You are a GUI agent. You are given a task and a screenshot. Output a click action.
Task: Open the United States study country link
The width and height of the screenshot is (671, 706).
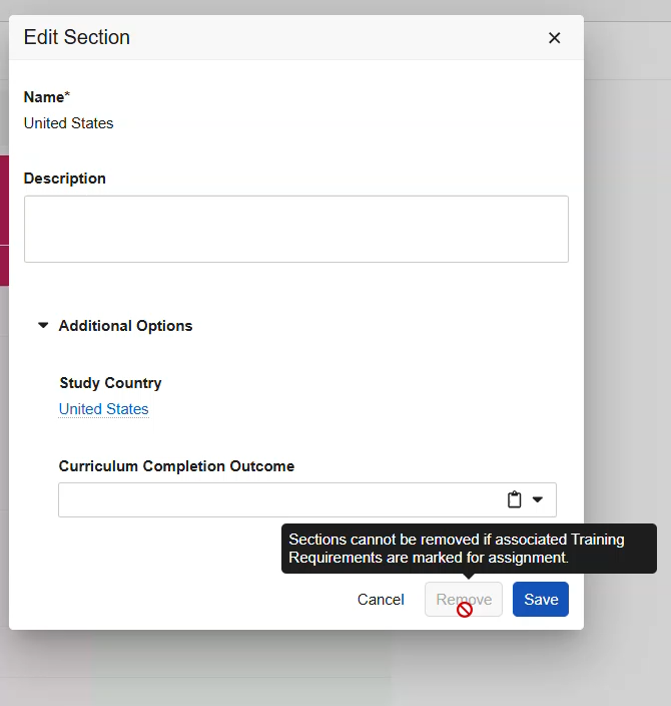tap(104, 409)
